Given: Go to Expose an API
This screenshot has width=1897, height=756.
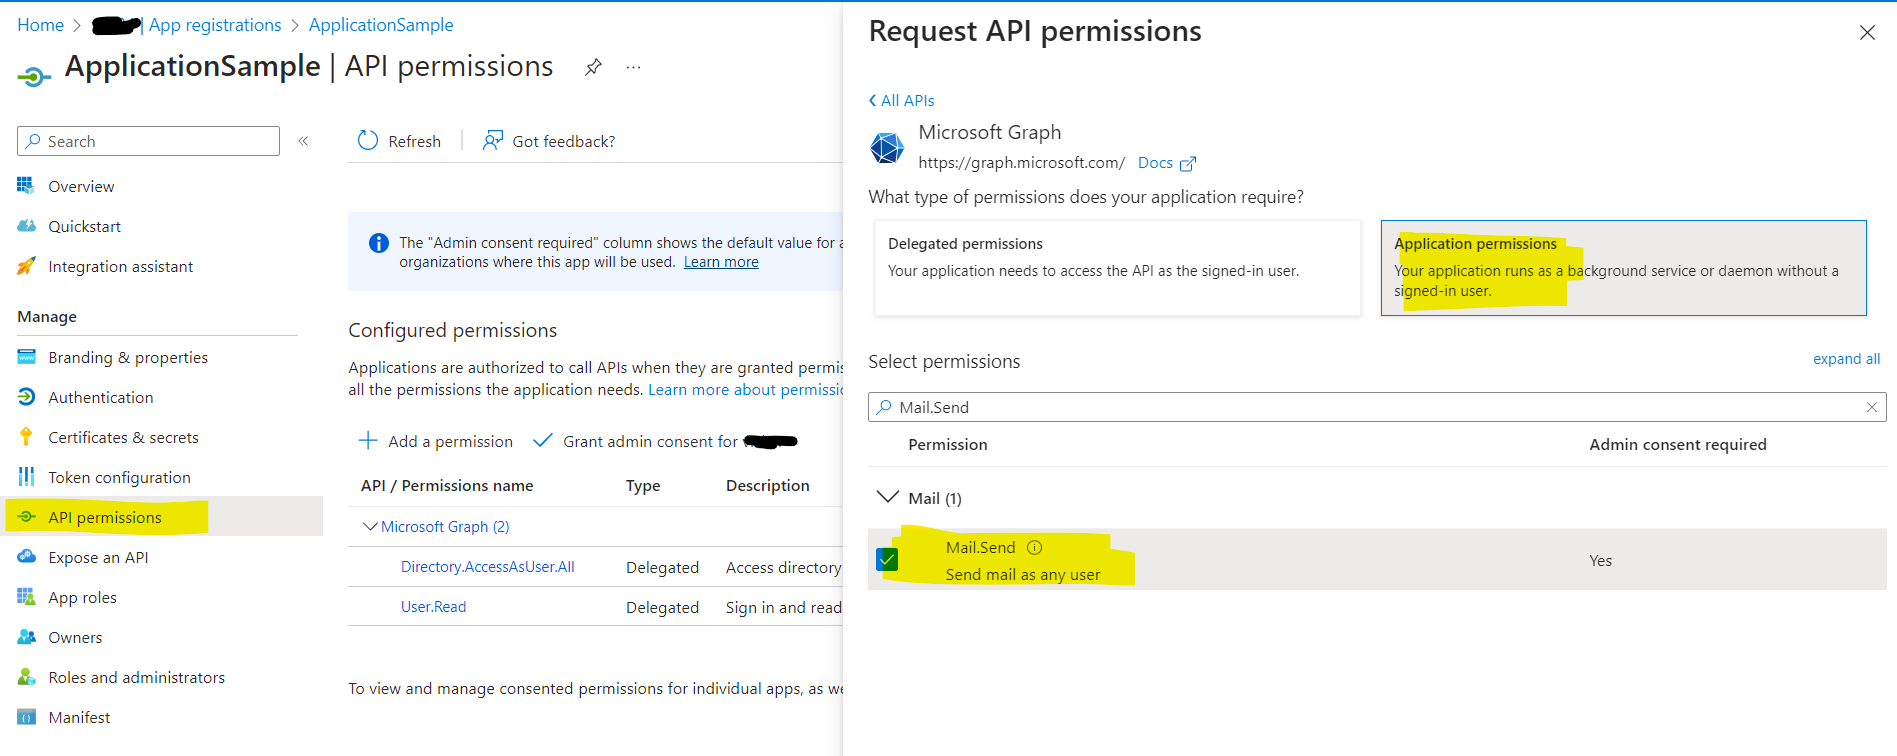Looking at the screenshot, I should pos(98,557).
